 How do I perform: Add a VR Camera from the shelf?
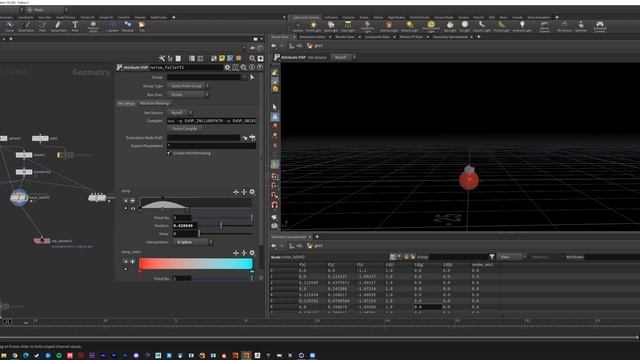[564, 27]
